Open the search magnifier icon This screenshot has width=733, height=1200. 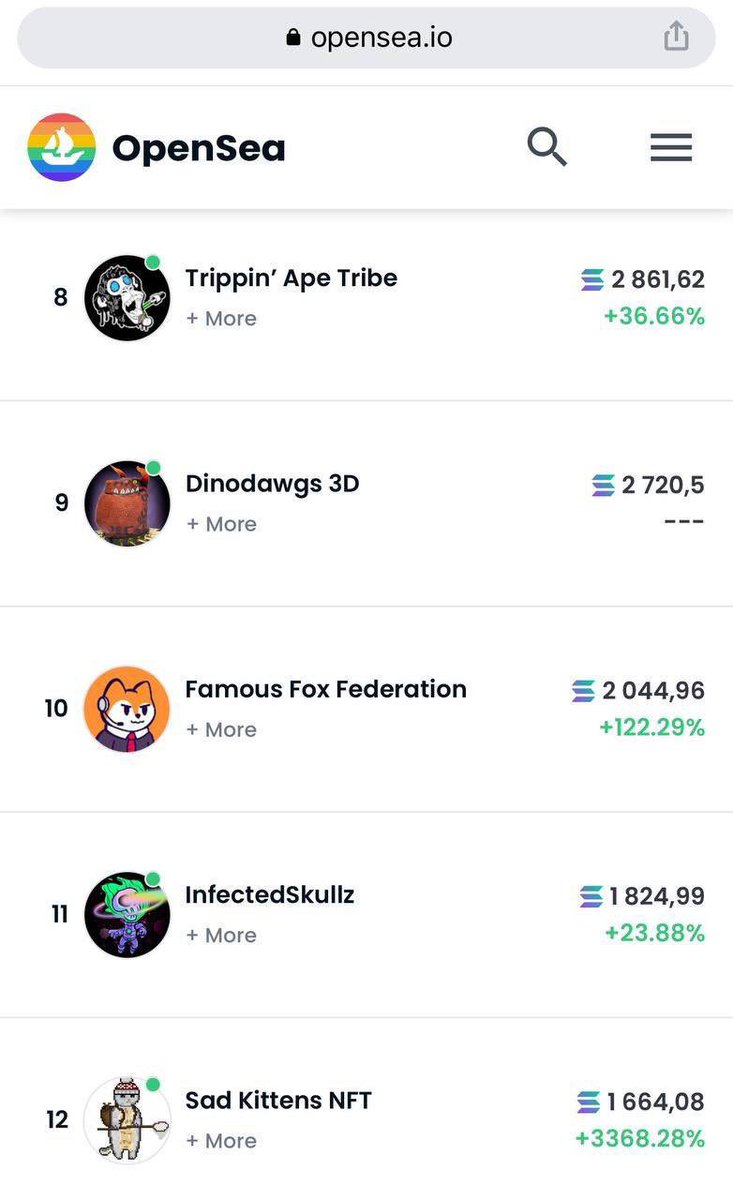click(547, 148)
